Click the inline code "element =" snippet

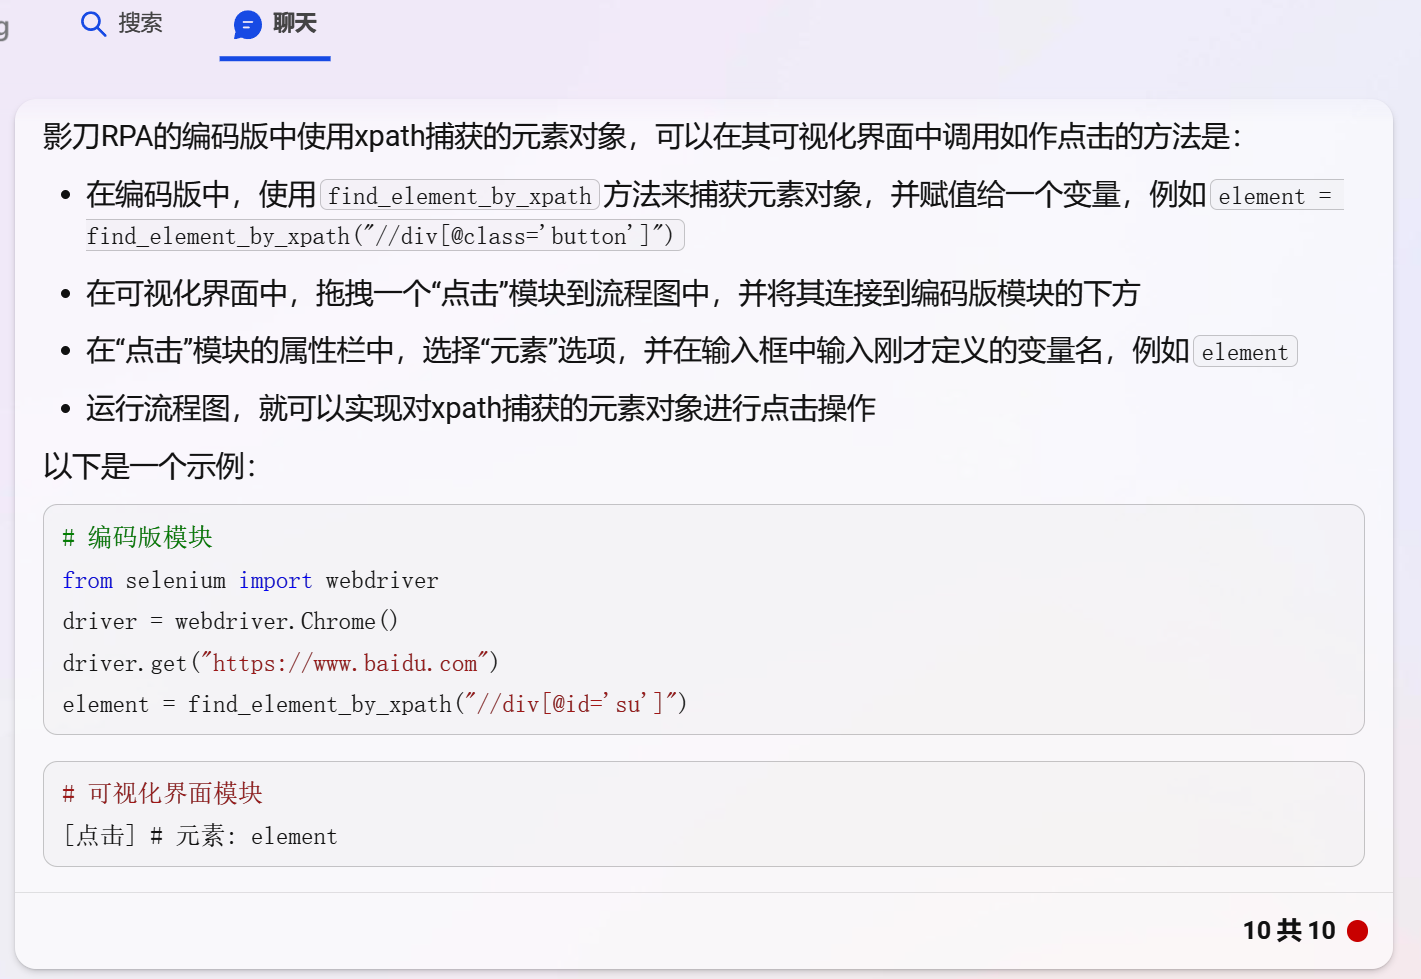1276,196
